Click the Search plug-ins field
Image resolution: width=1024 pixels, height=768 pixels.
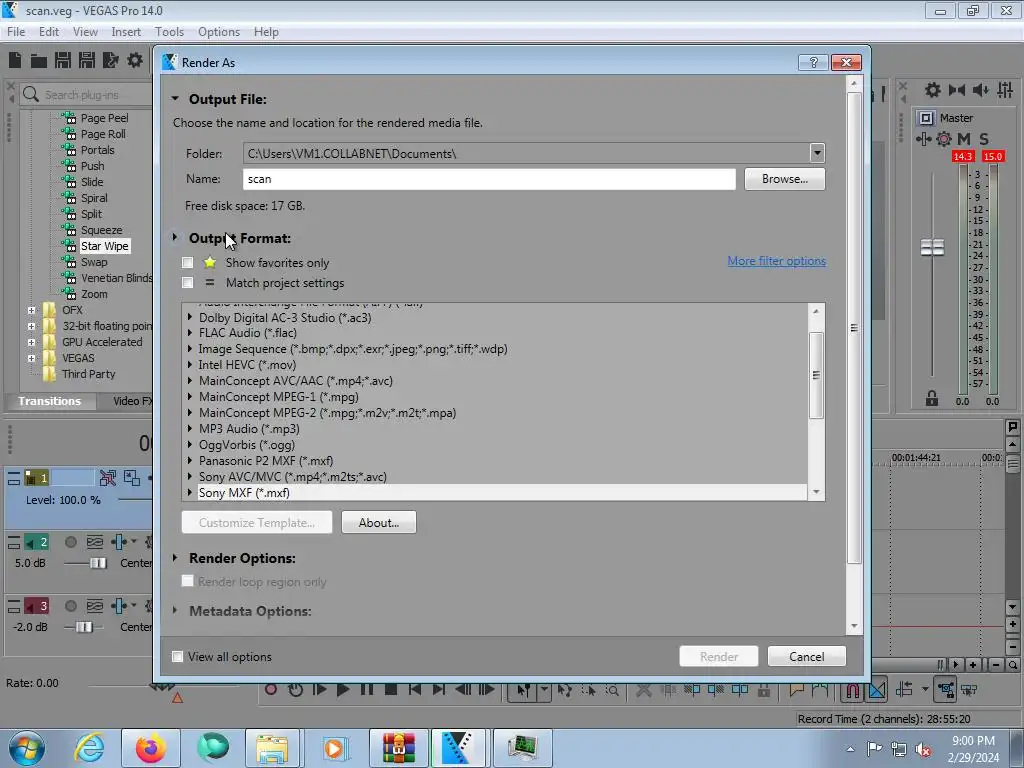click(86, 95)
